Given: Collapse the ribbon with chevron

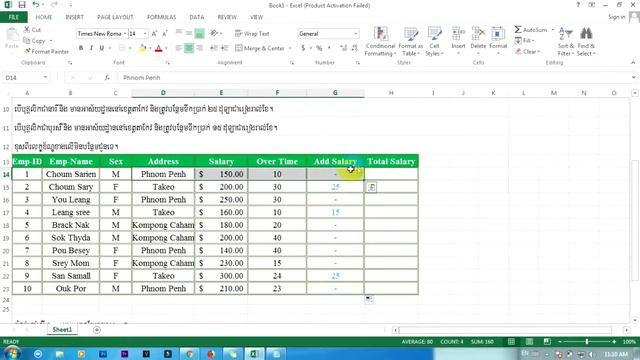Looking at the screenshot, I should tap(633, 63).
